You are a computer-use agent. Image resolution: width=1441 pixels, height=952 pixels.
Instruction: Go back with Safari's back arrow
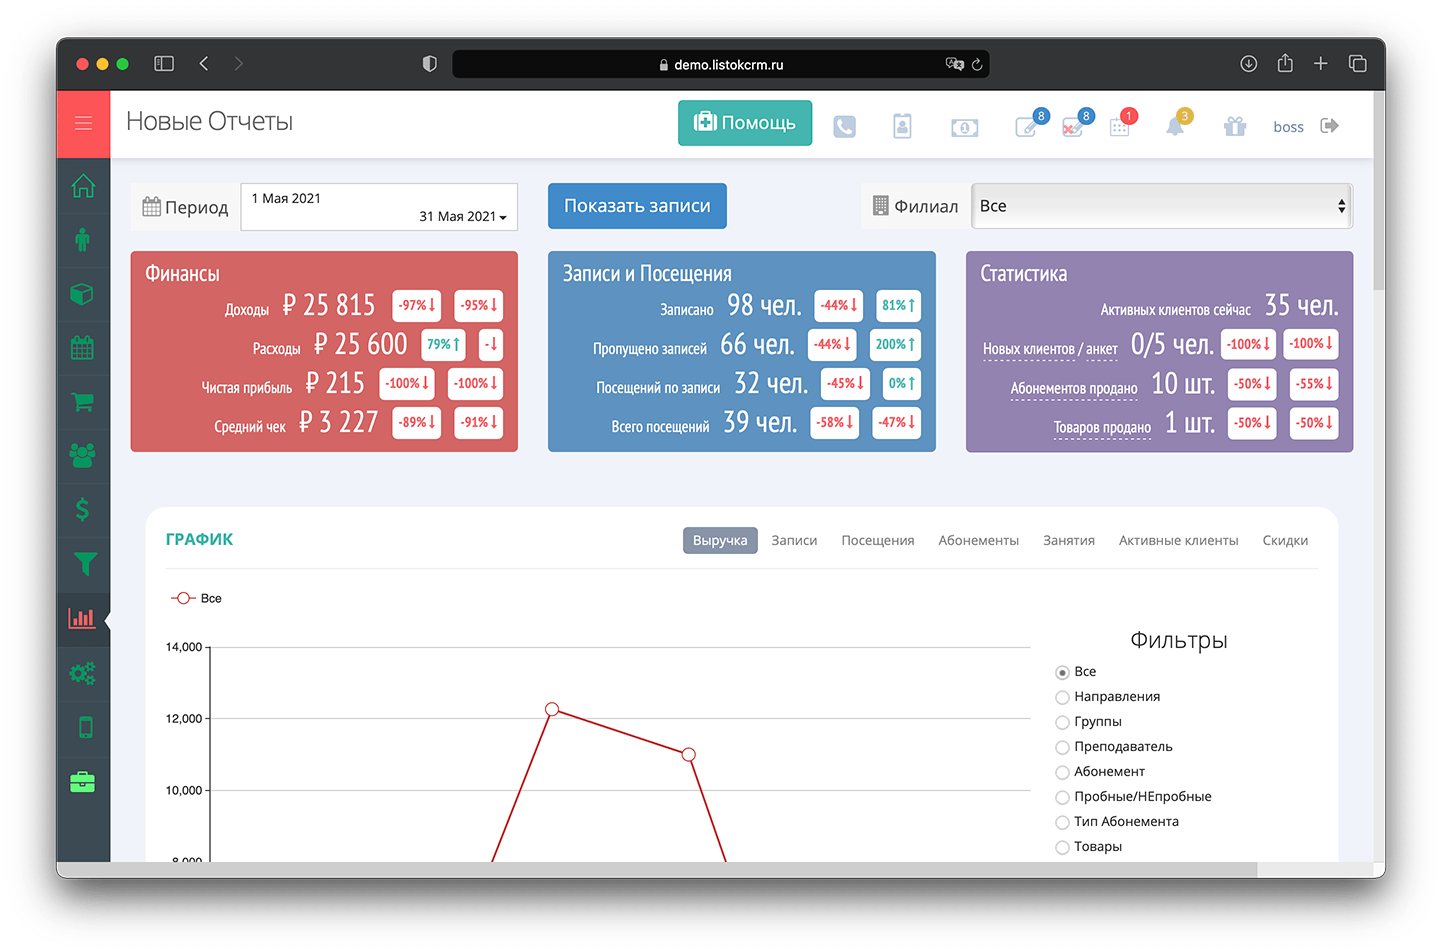point(204,64)
